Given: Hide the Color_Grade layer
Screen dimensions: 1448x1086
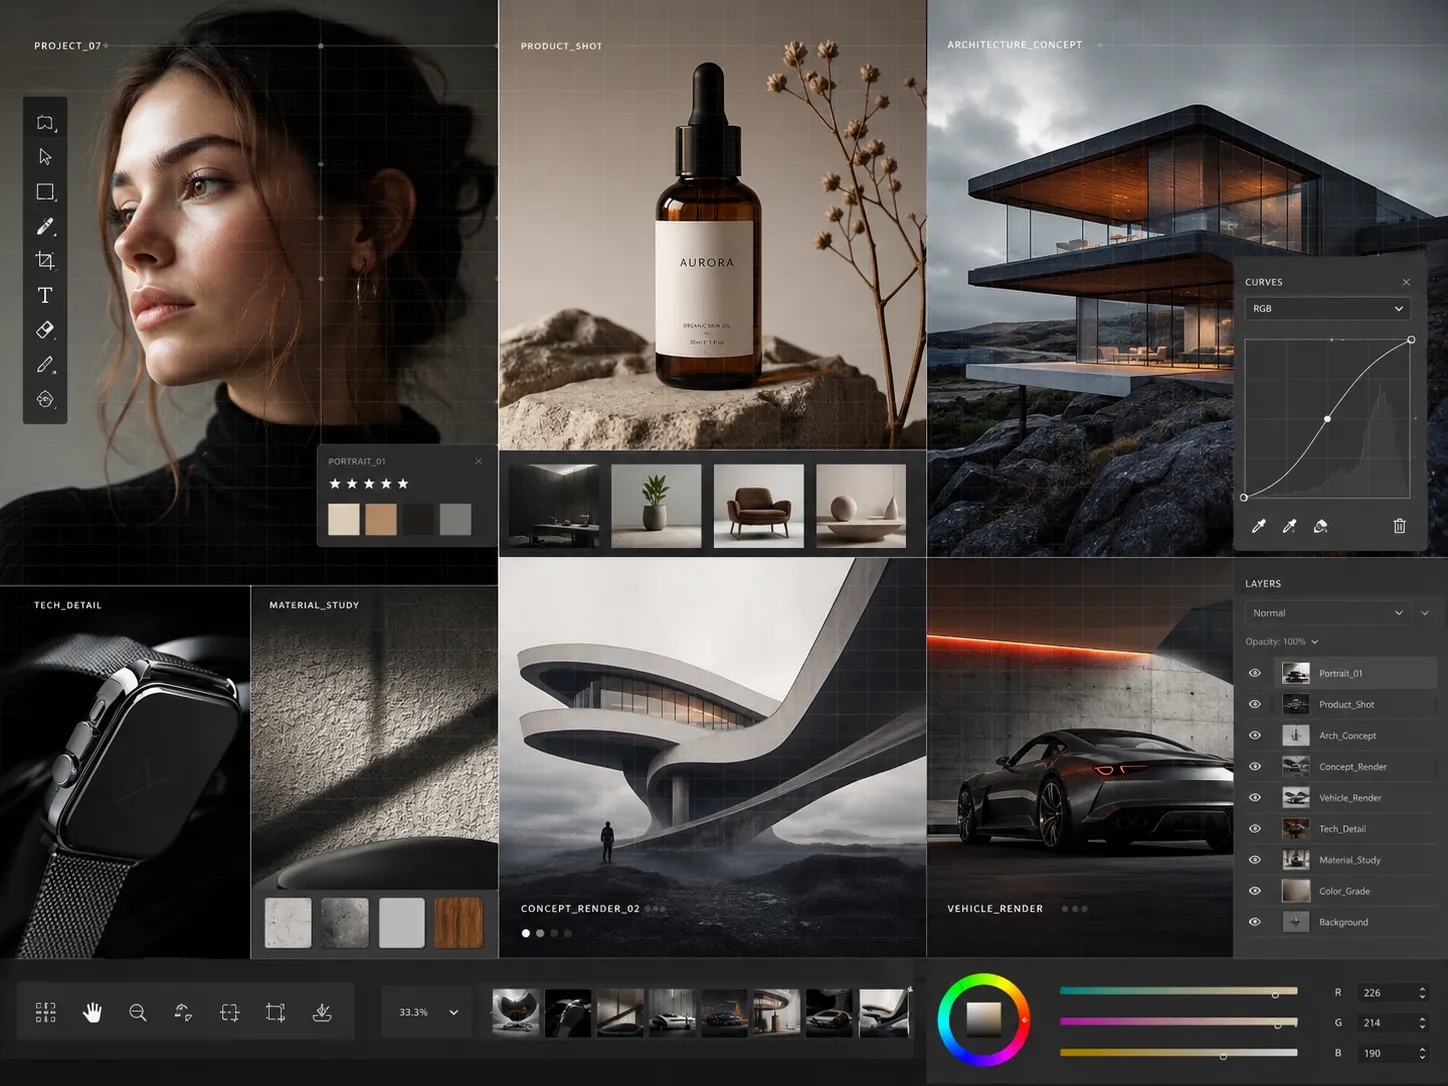Looking at the screenshot, I should [x=1254, y=890].
